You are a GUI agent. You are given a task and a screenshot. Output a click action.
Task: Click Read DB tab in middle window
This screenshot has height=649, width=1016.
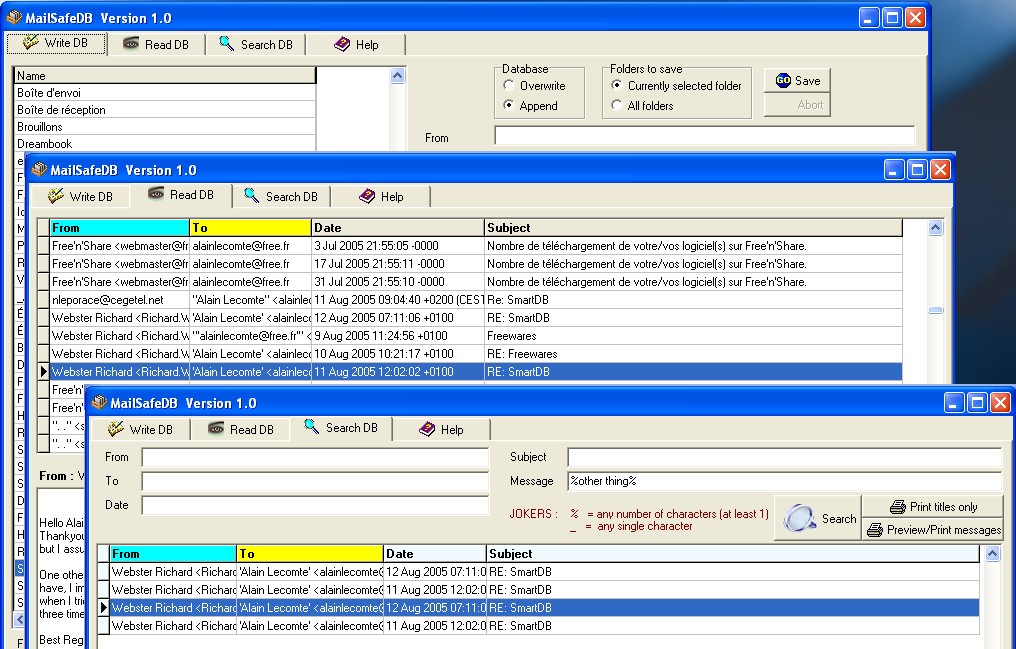[x=181, y=195]
